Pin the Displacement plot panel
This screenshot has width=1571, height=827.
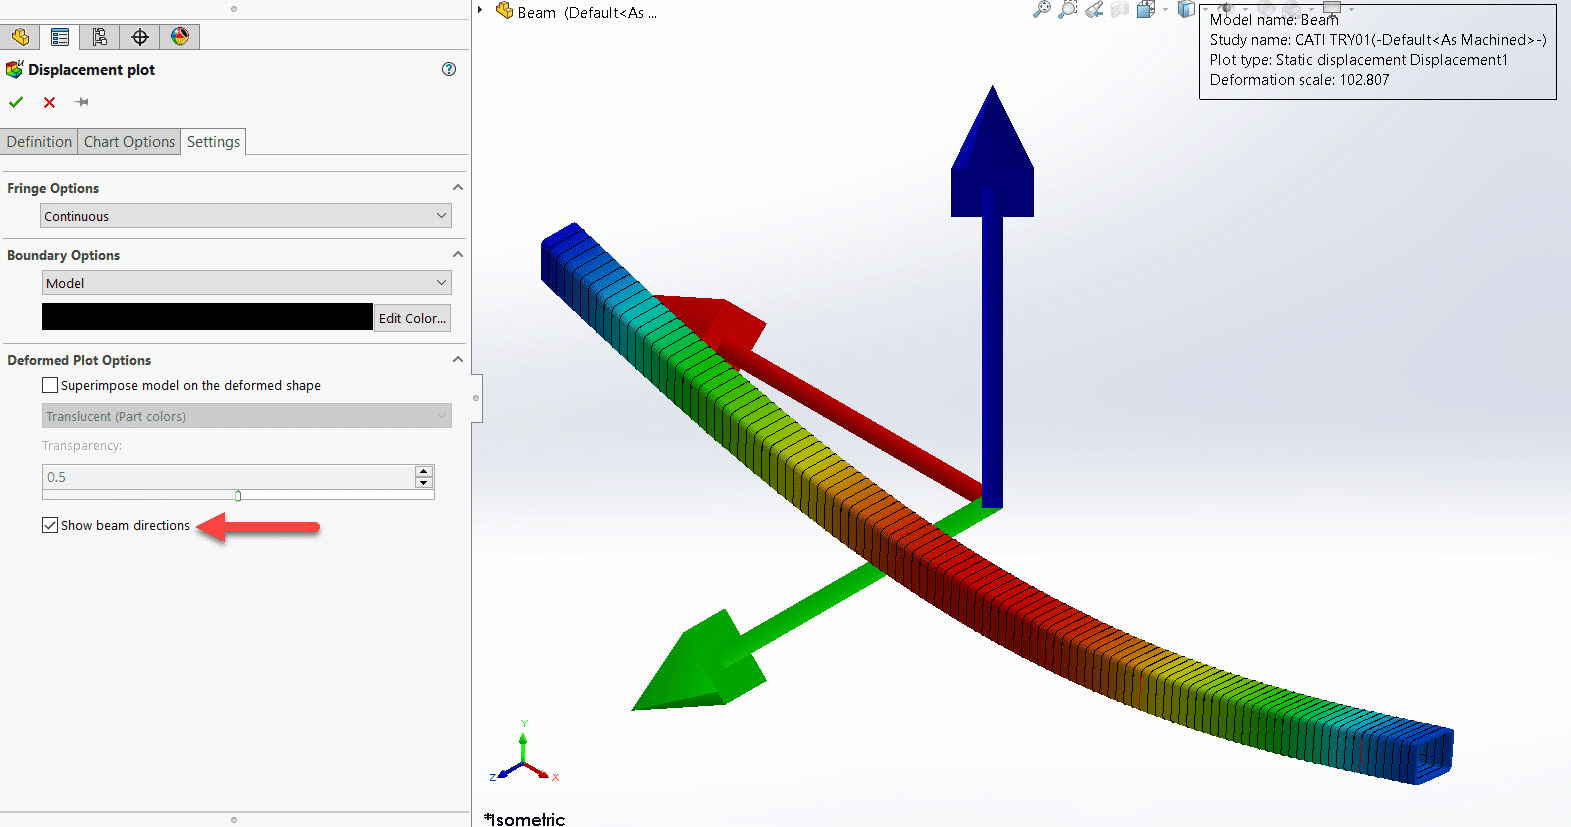pyautogui.click(x=82, y=102)
